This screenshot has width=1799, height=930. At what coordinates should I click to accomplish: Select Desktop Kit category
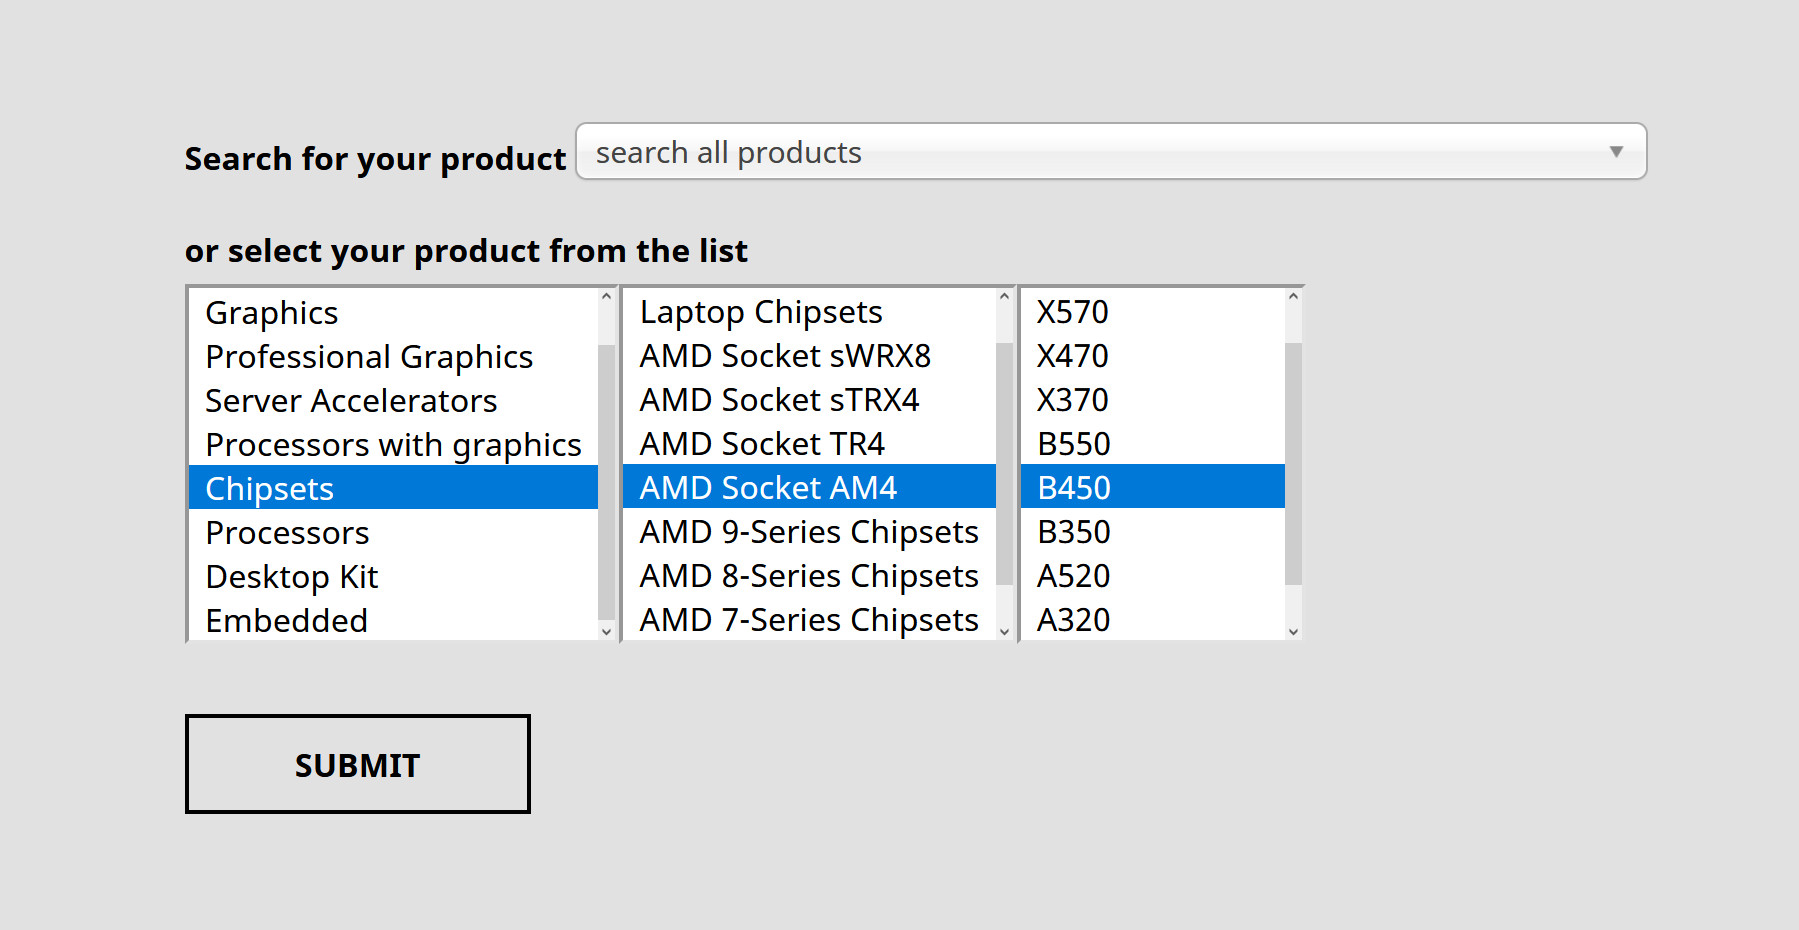pos(393,576)
